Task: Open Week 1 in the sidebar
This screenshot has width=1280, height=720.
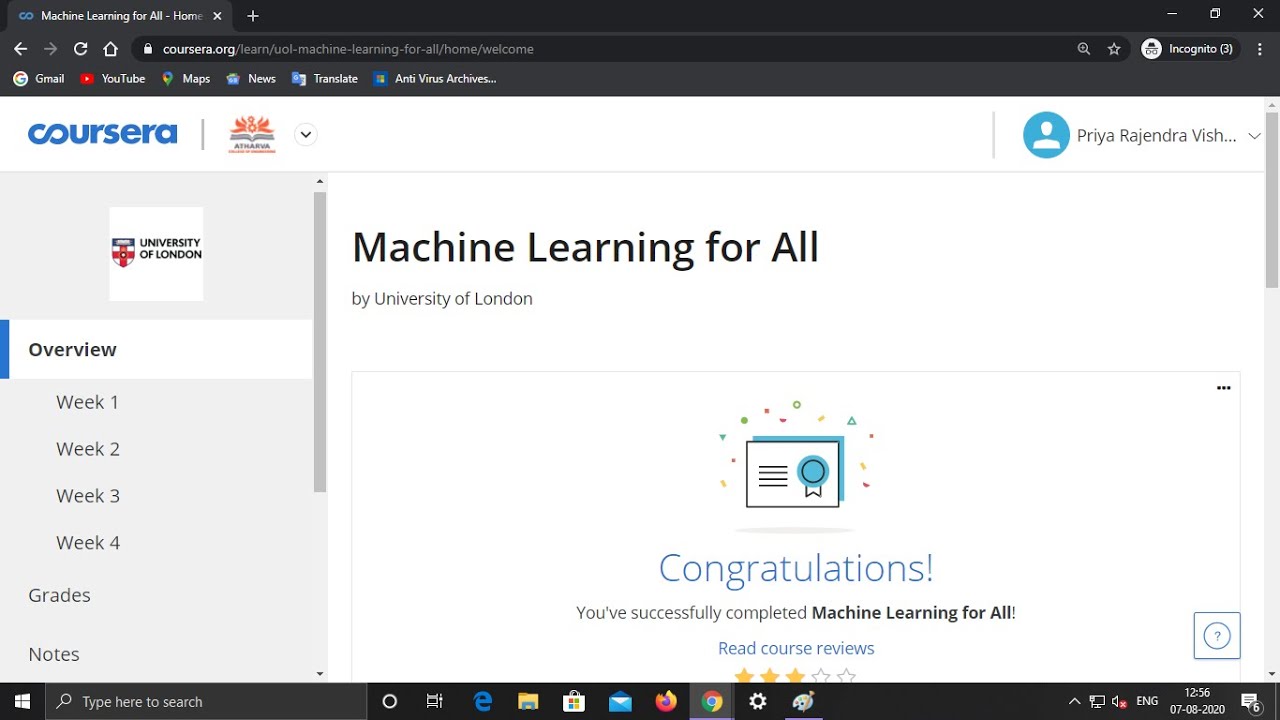Action: point(87,402)
